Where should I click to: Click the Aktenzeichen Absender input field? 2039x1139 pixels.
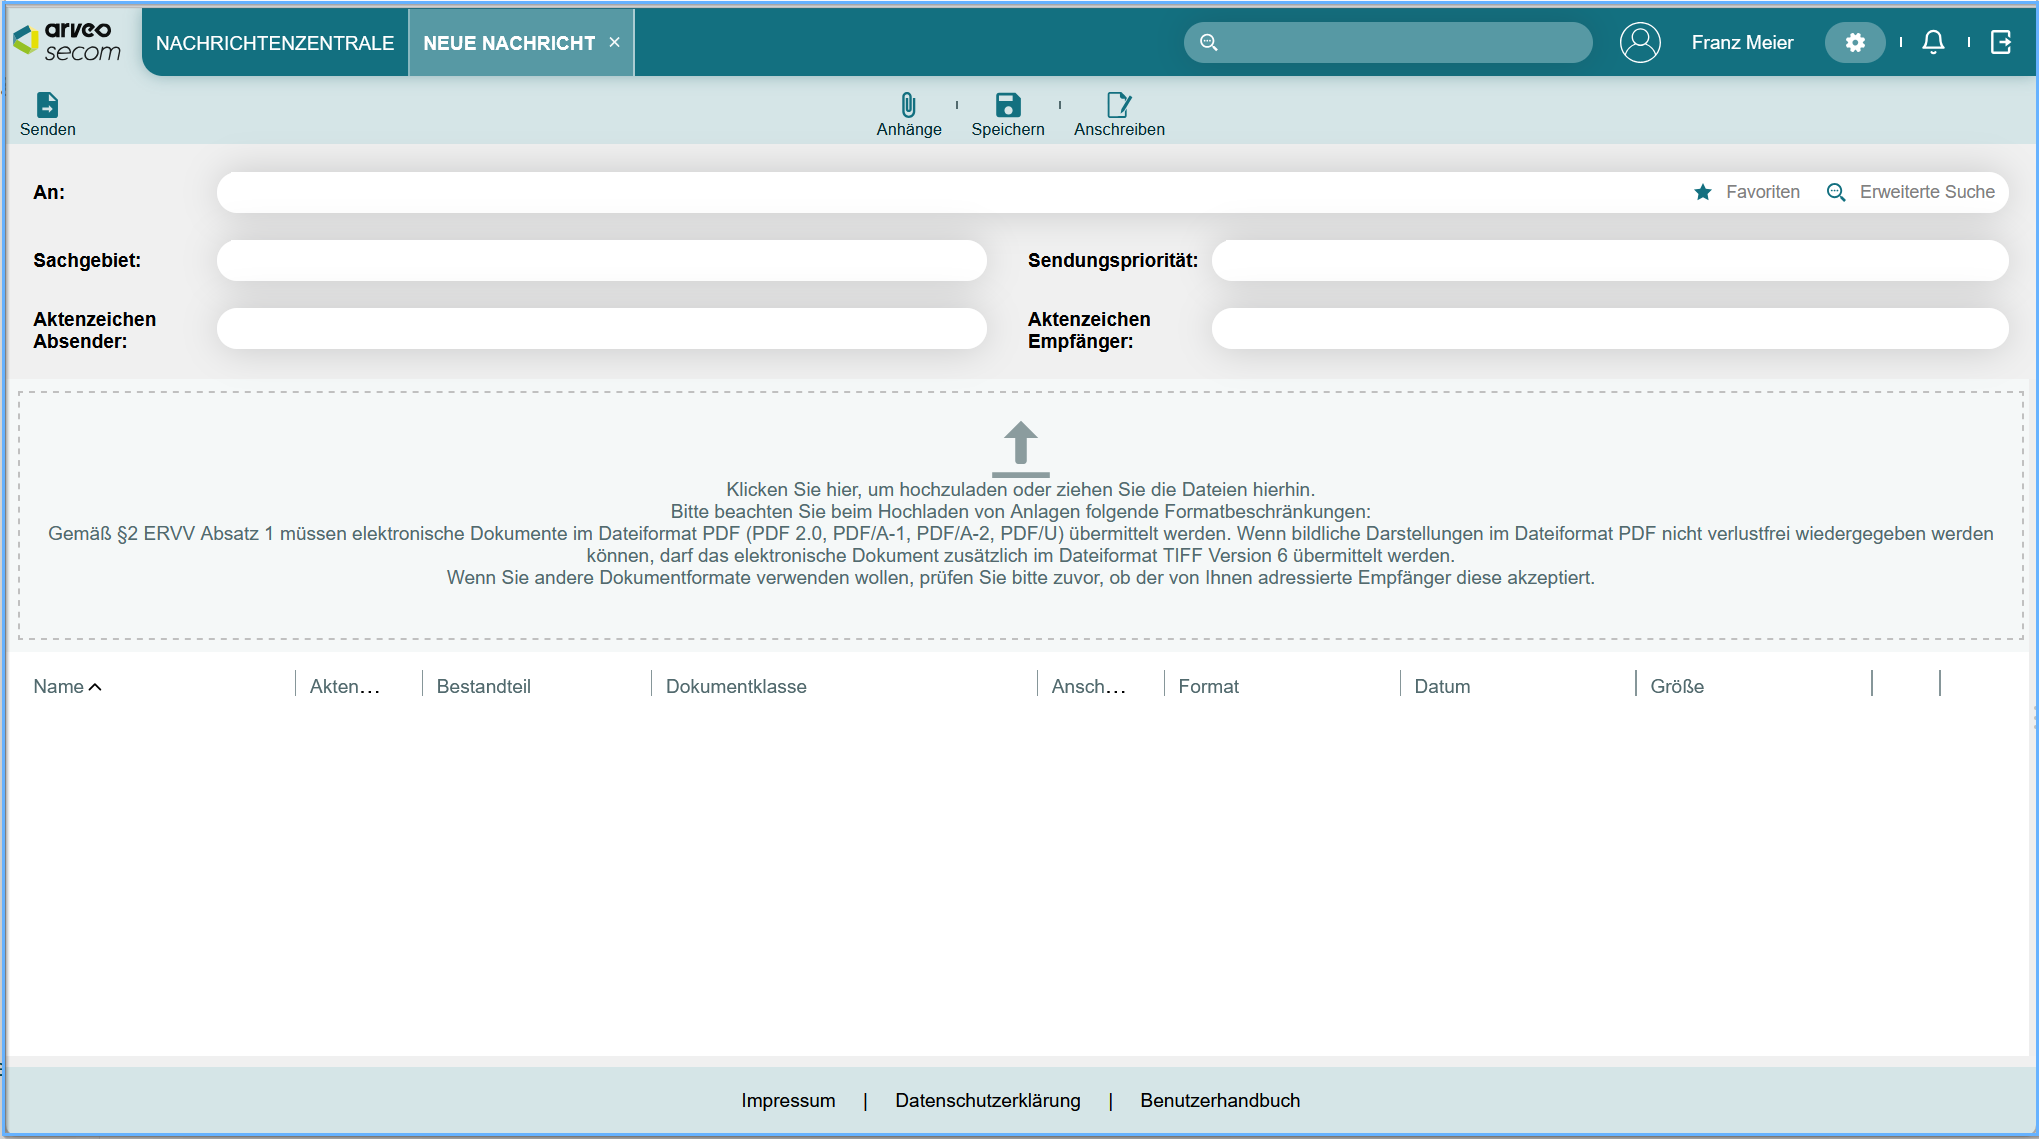601,328
